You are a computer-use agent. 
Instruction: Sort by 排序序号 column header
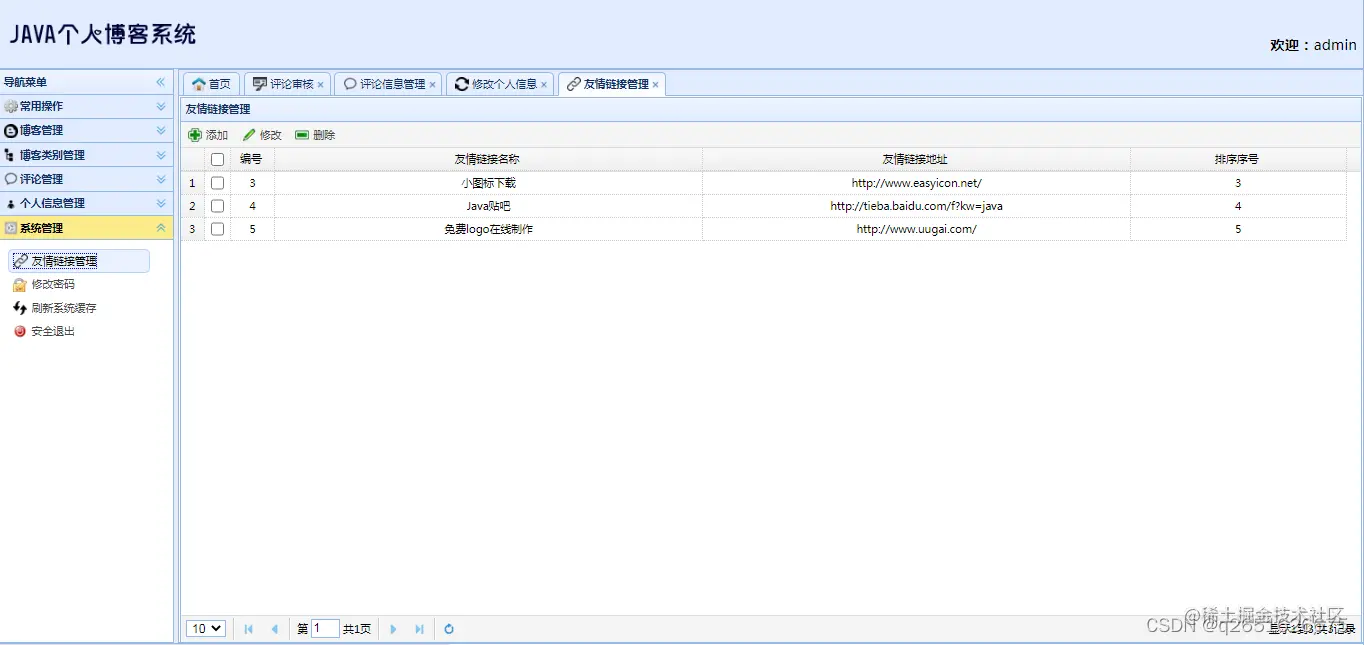click(1238, 159)
